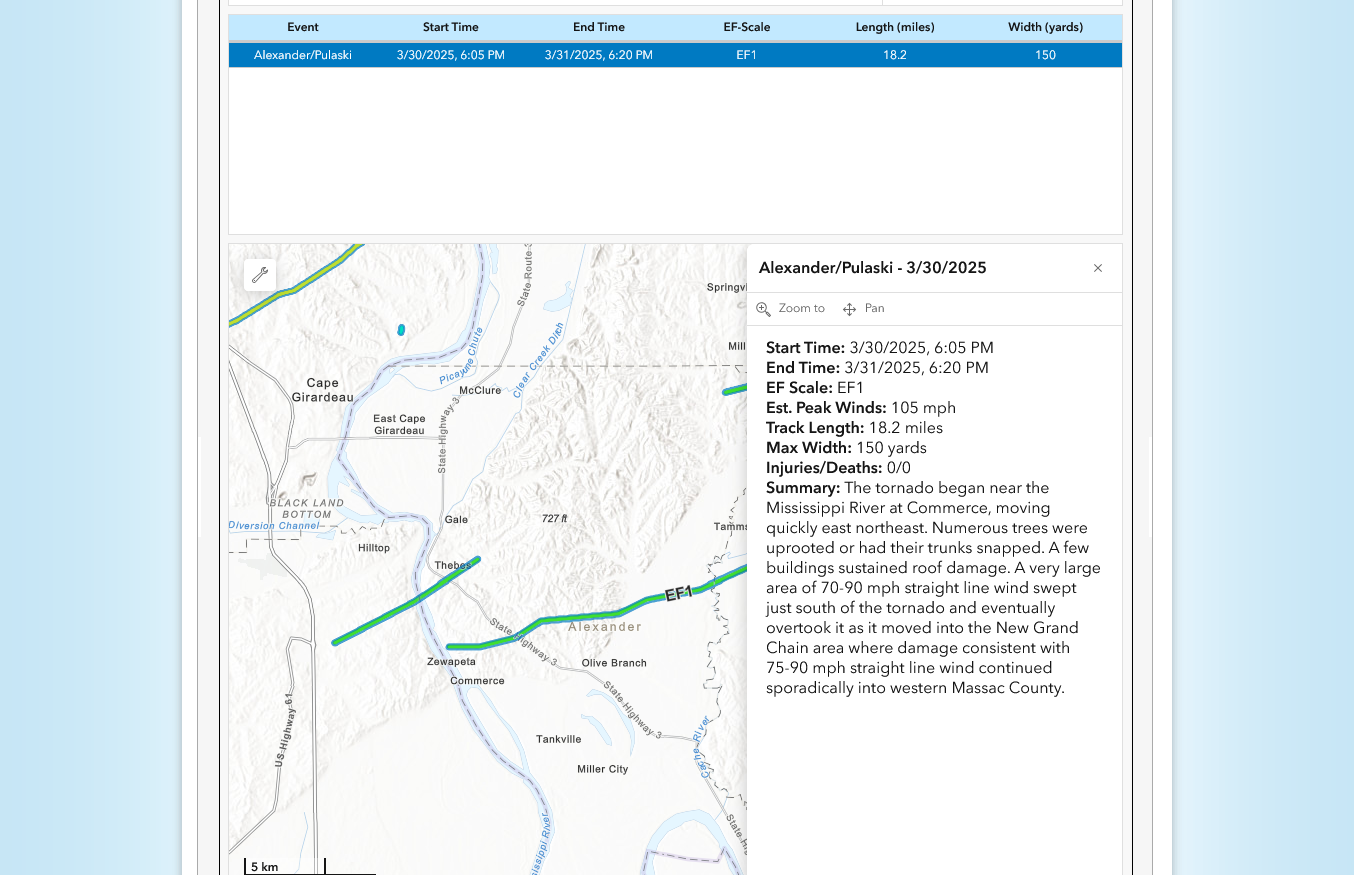The width and height of the screenshot is (1354, 875).
Task: Click the Olive Branch label on map
Action: (614, 663)
